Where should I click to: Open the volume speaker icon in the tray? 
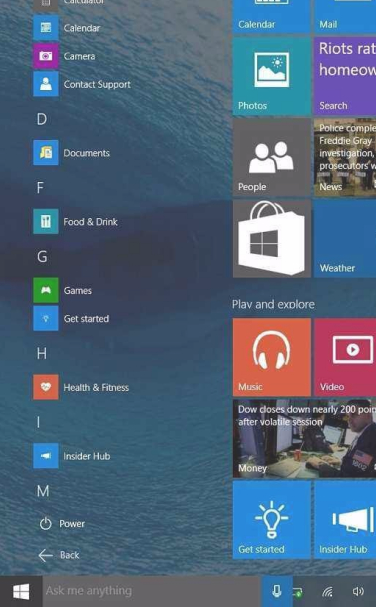point(358,591)
